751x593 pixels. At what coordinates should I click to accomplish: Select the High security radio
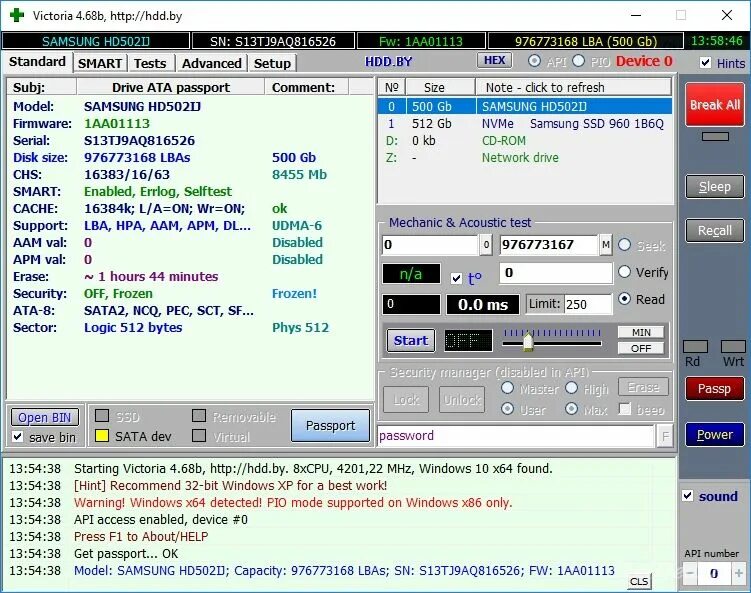[571, 388]
